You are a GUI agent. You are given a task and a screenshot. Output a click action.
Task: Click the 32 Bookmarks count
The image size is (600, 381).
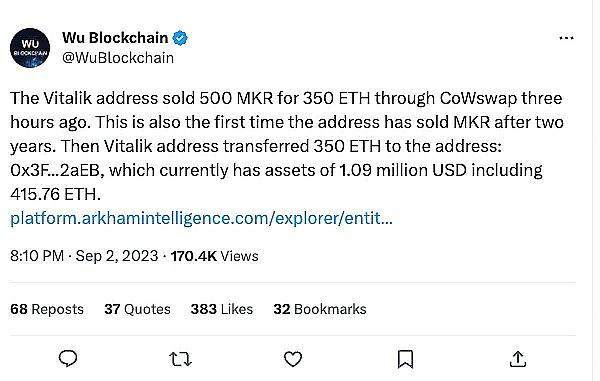320,309
